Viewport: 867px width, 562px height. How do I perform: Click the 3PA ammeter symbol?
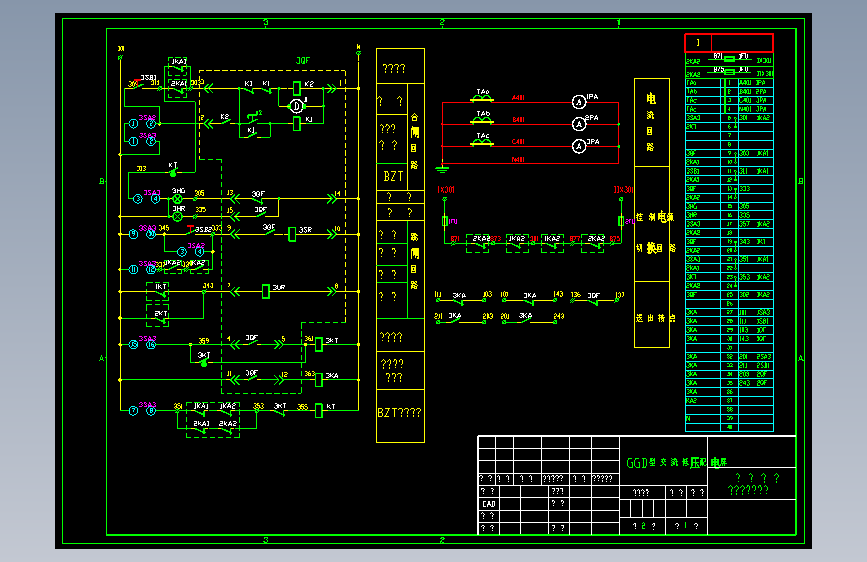click(578, 146)
